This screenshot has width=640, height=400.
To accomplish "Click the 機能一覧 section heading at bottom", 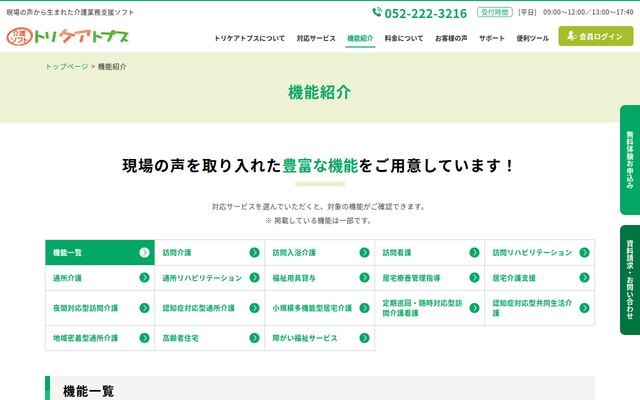I will tap(89, 391).
